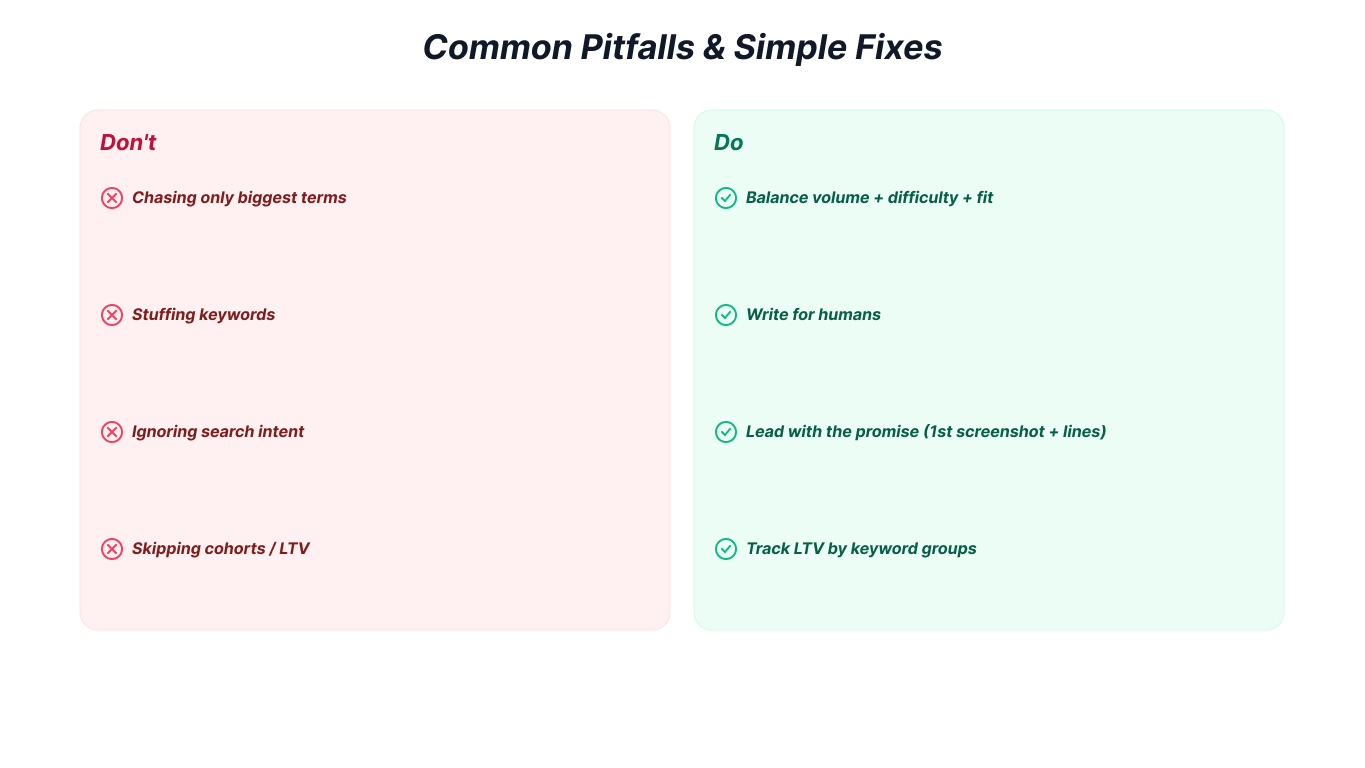Click the Skipping cohorts / LTV text

(x=220, y=549)
